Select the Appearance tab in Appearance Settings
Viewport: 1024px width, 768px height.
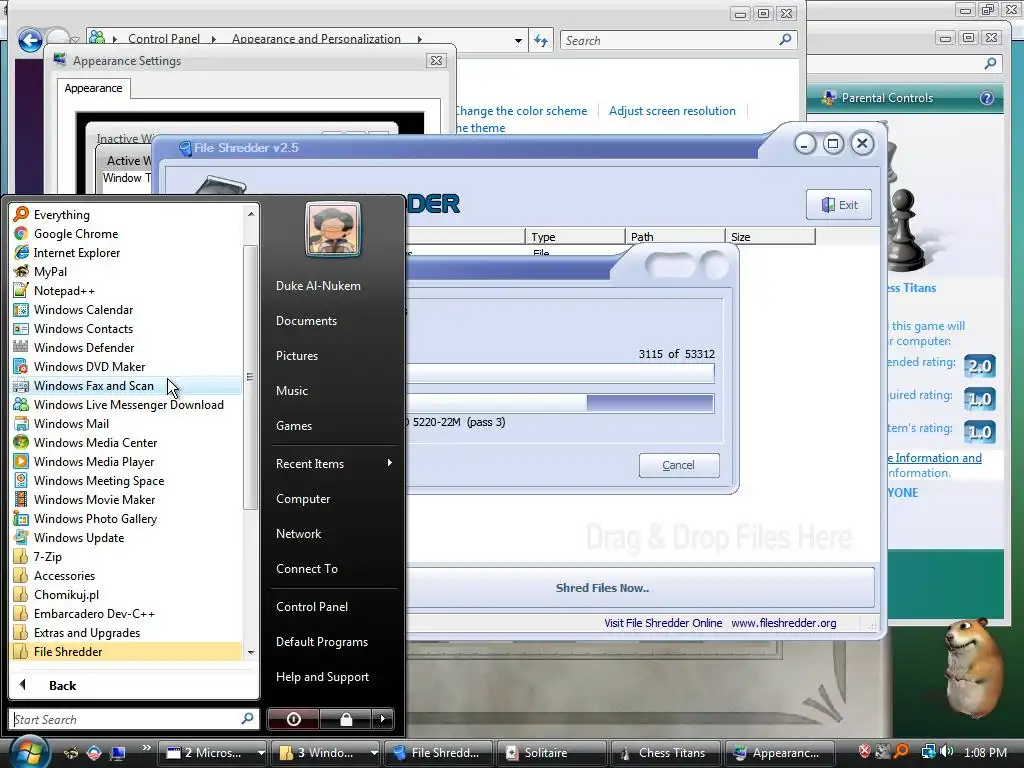(x=93, y=88)
